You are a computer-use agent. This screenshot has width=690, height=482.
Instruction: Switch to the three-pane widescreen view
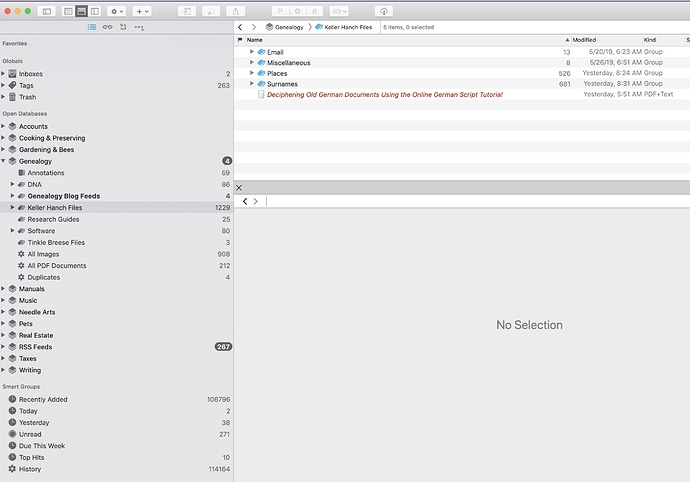95,11
